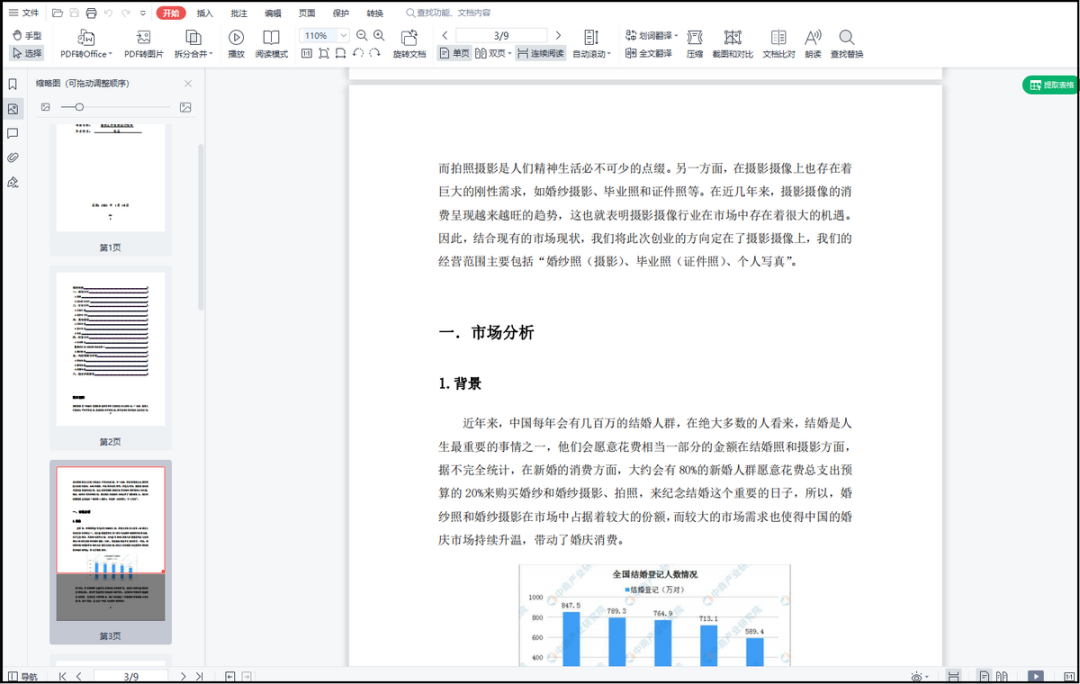1080x684 pixels.
Task: Click the 压缩 compress tool
Action: point(695,43)
